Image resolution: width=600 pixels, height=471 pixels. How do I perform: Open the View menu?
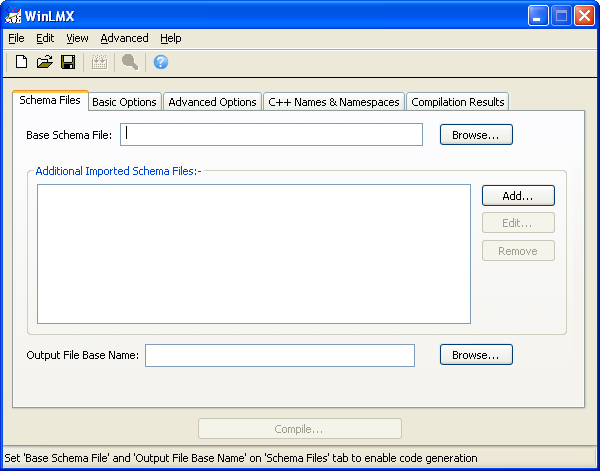tap(77, 38)
